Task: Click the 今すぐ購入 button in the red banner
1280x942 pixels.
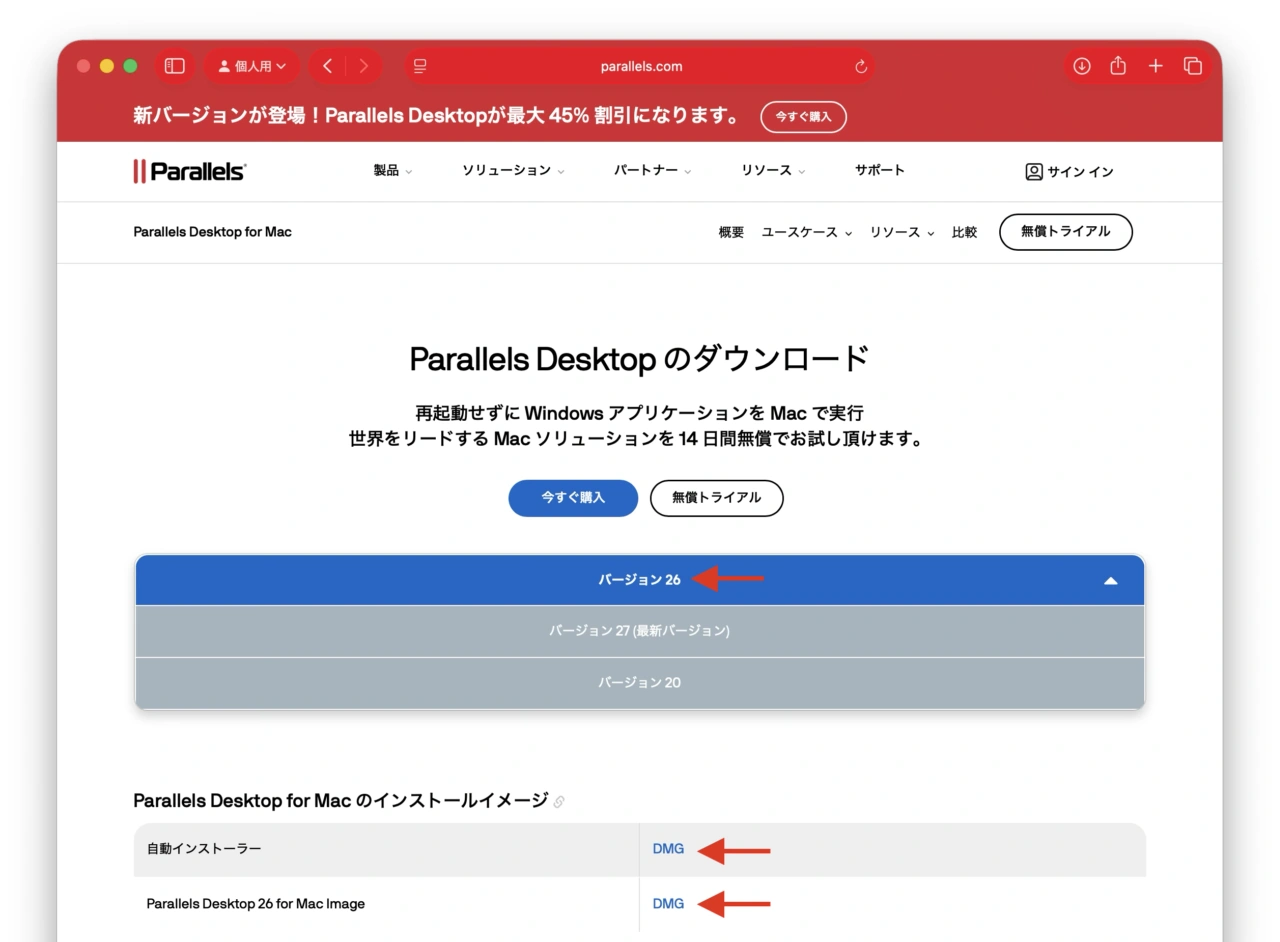Action: point(803,117)
